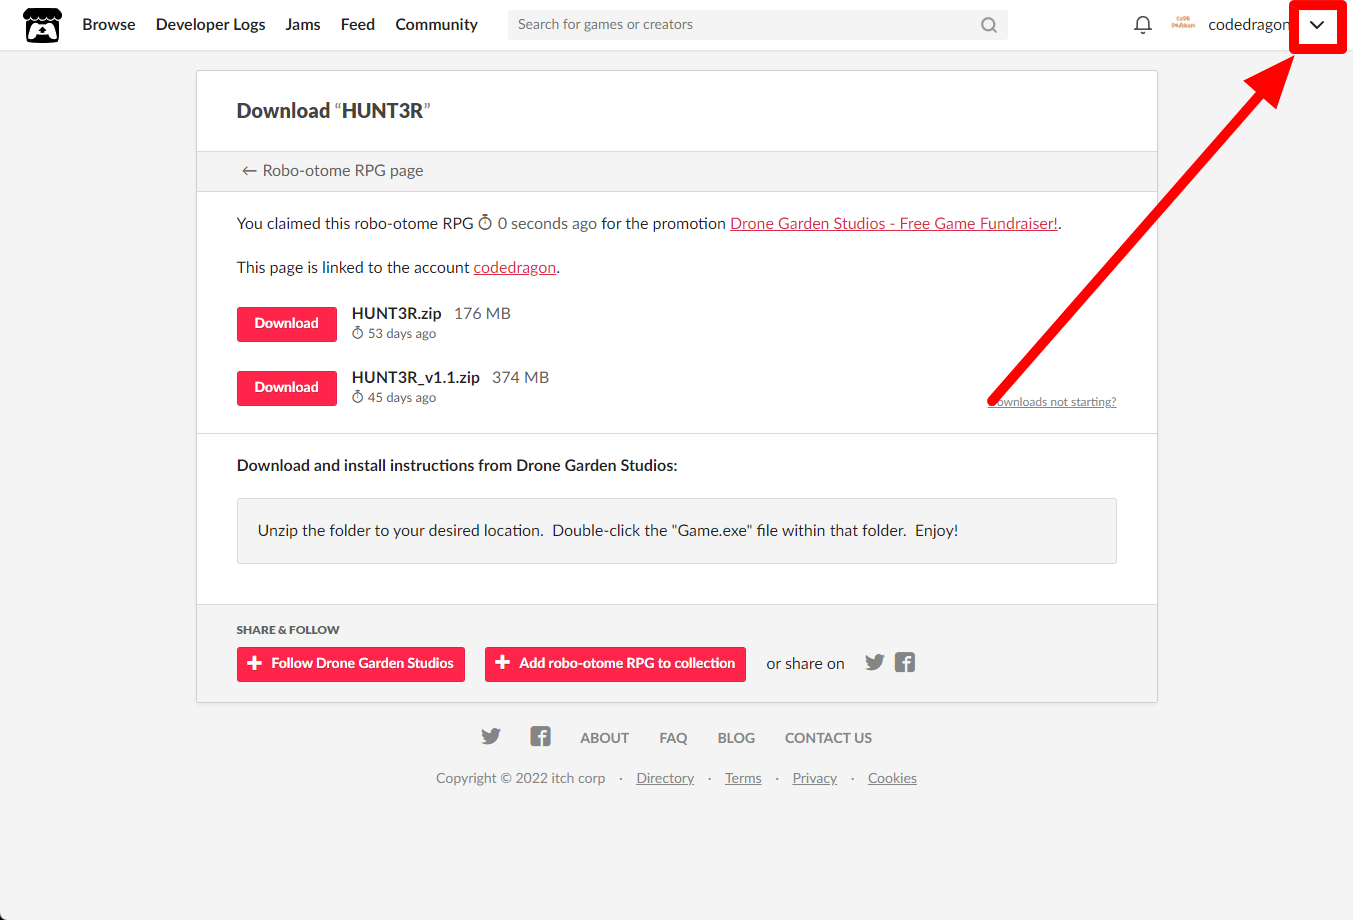Open Downloads not starting help link
1353x920 pixels.
click(x=1052, y=402)
